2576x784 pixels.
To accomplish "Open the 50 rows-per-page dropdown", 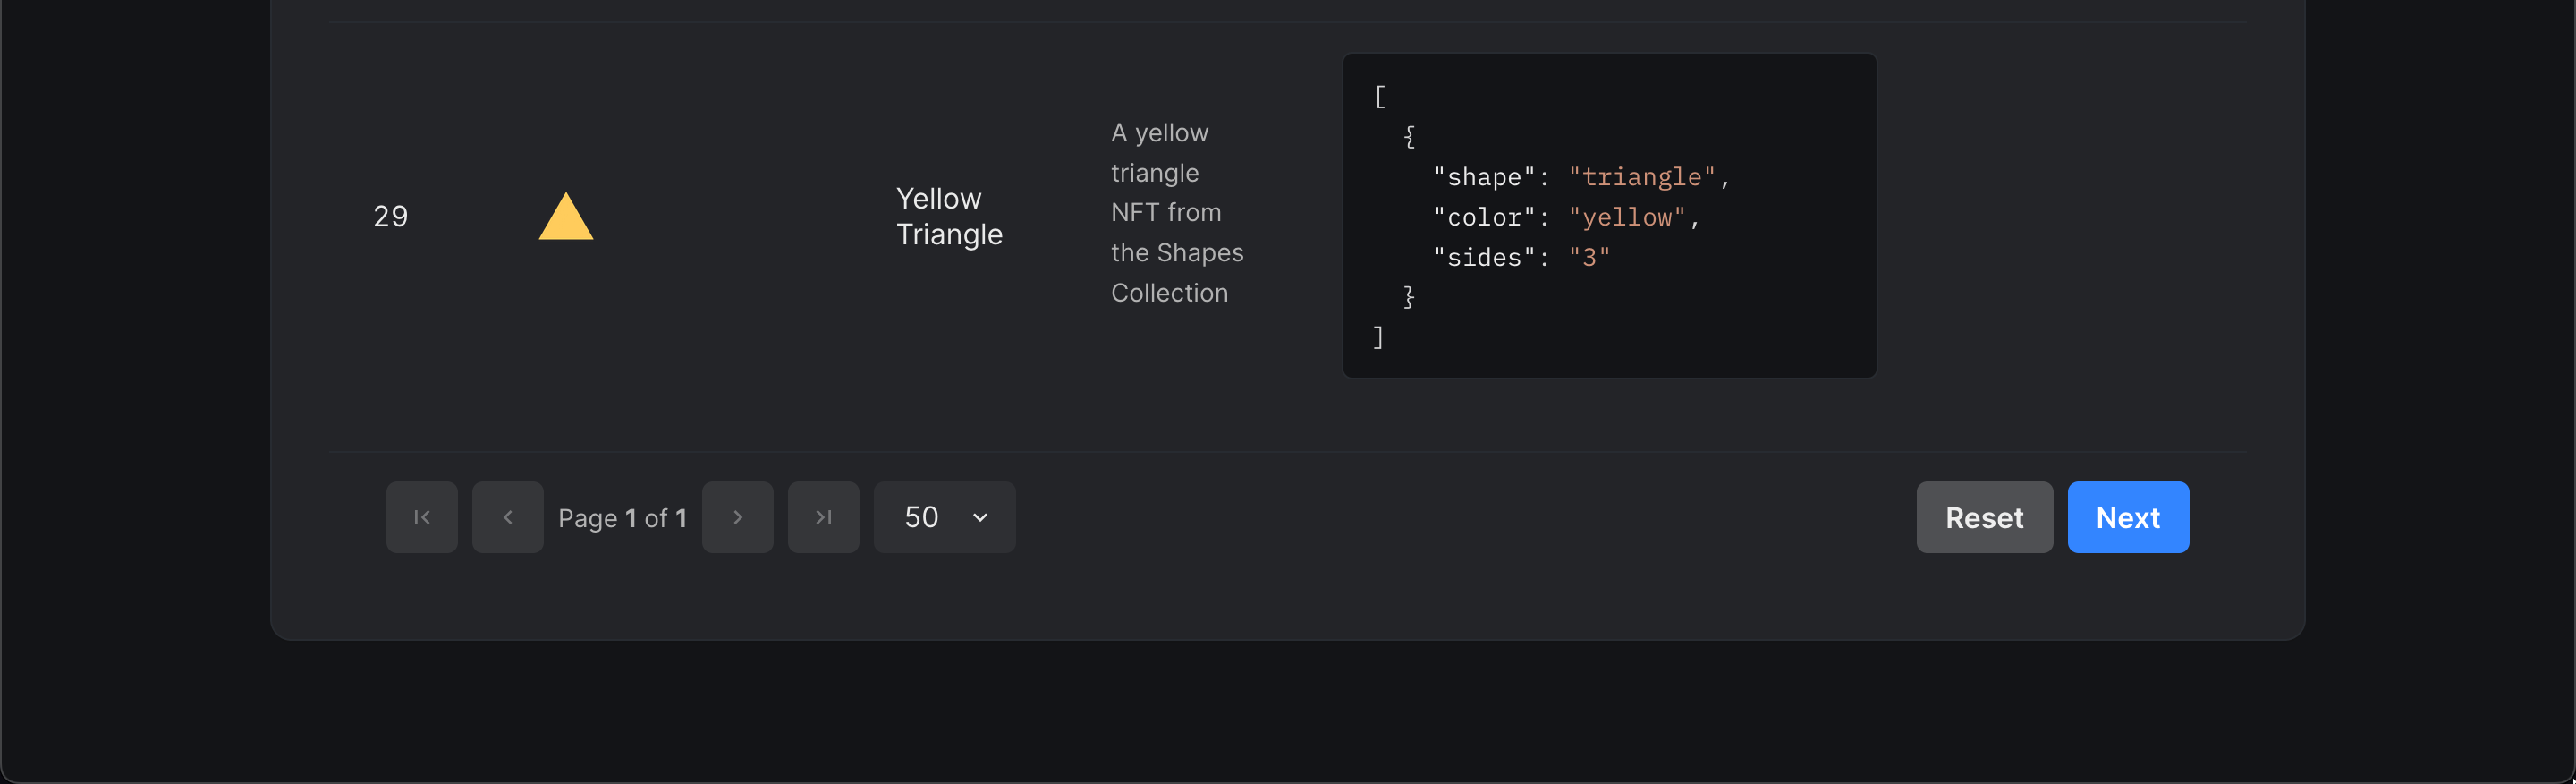I will tap(944, 517).
